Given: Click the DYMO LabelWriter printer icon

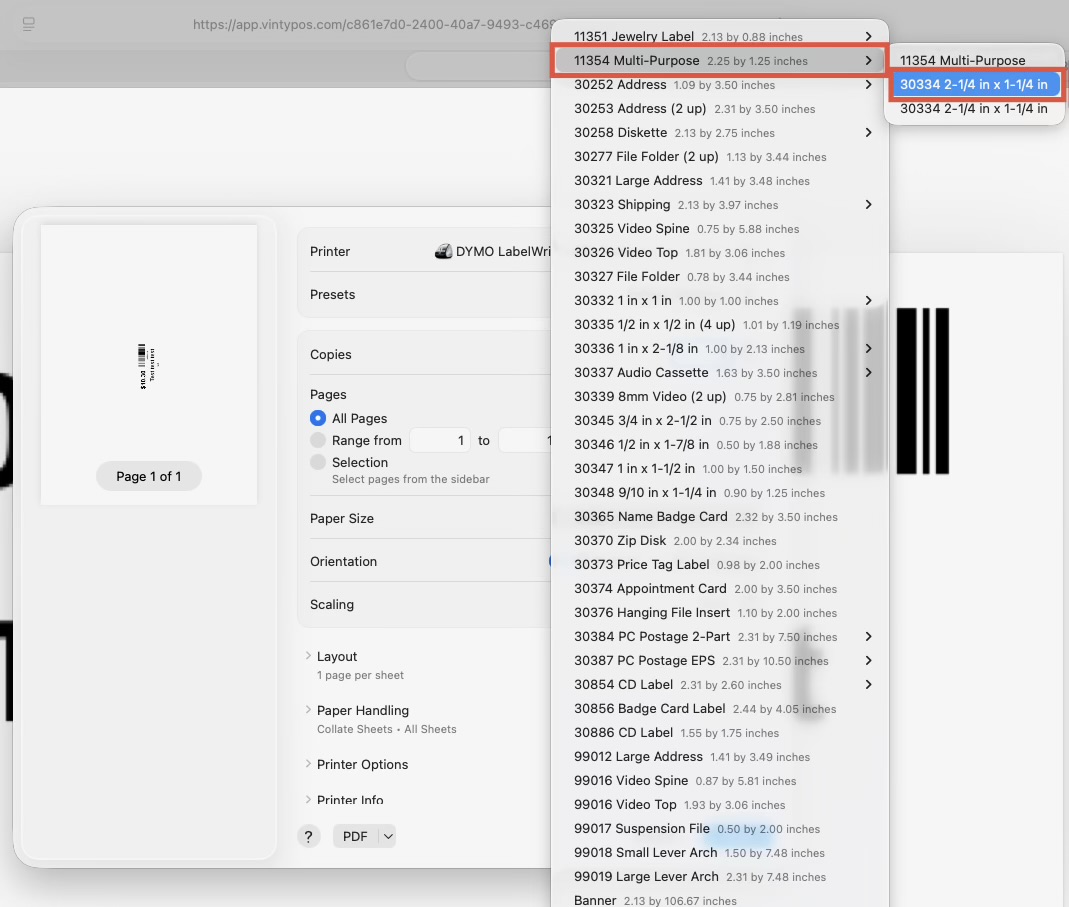Looking at the screenshot, I should pyautogui.click(x=443, y=251).
